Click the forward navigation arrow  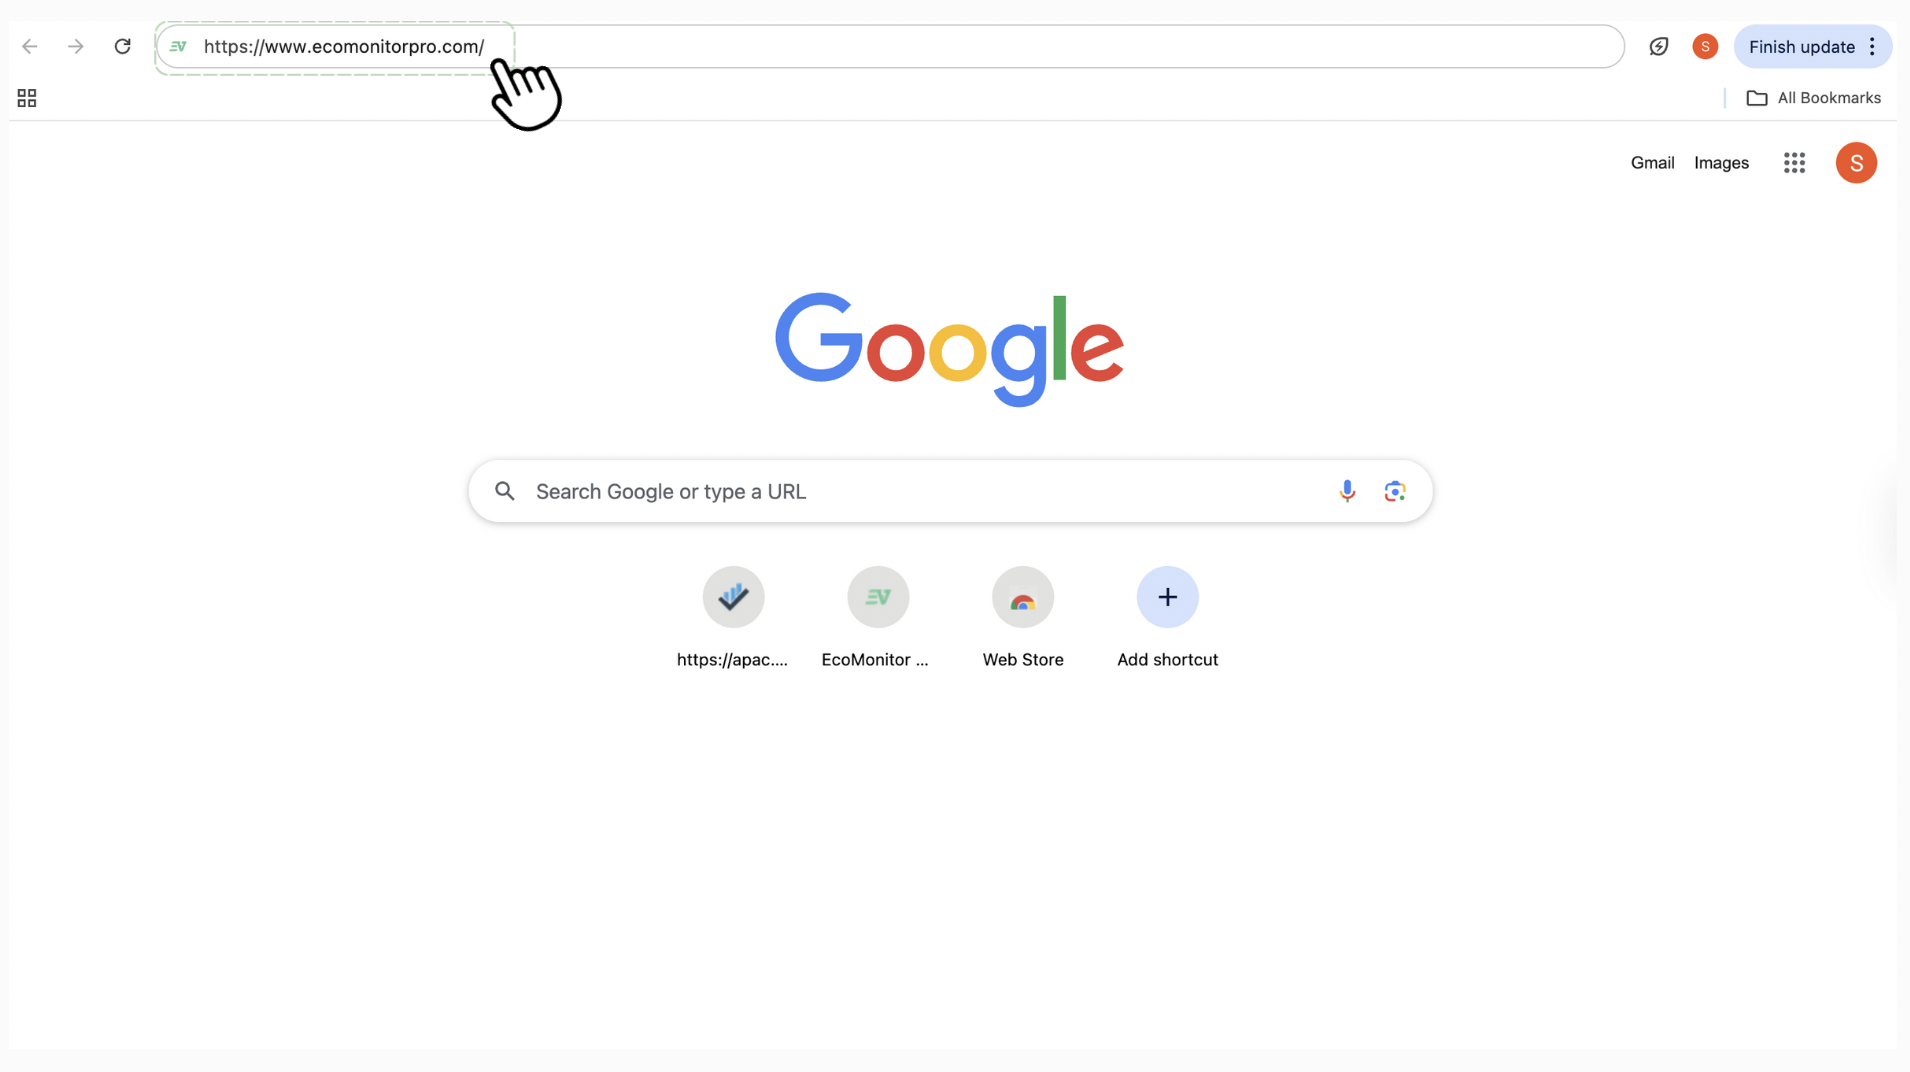[76, 46]
